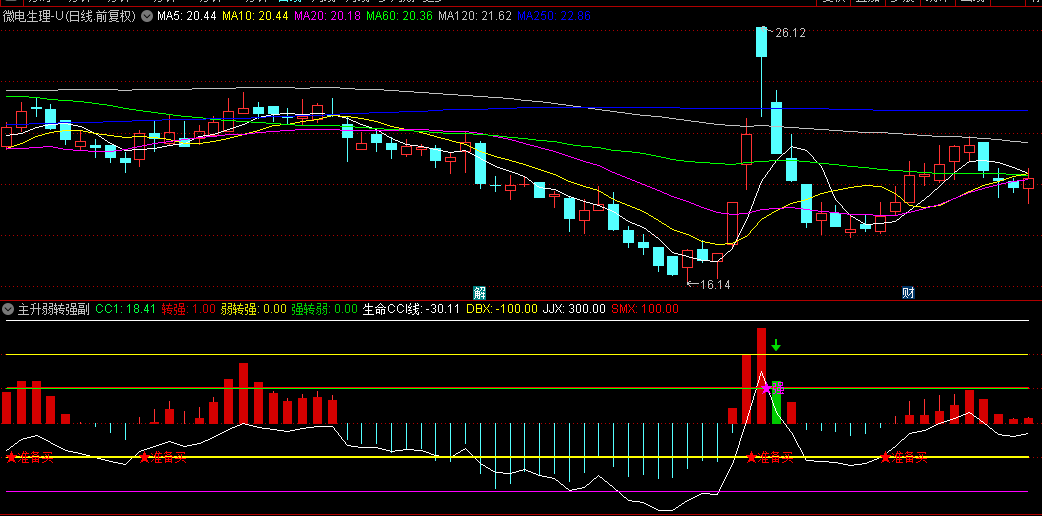Click the last ★准备买 marker on the right
Viewport: 1042px width, 516px height.
(903, 457)
